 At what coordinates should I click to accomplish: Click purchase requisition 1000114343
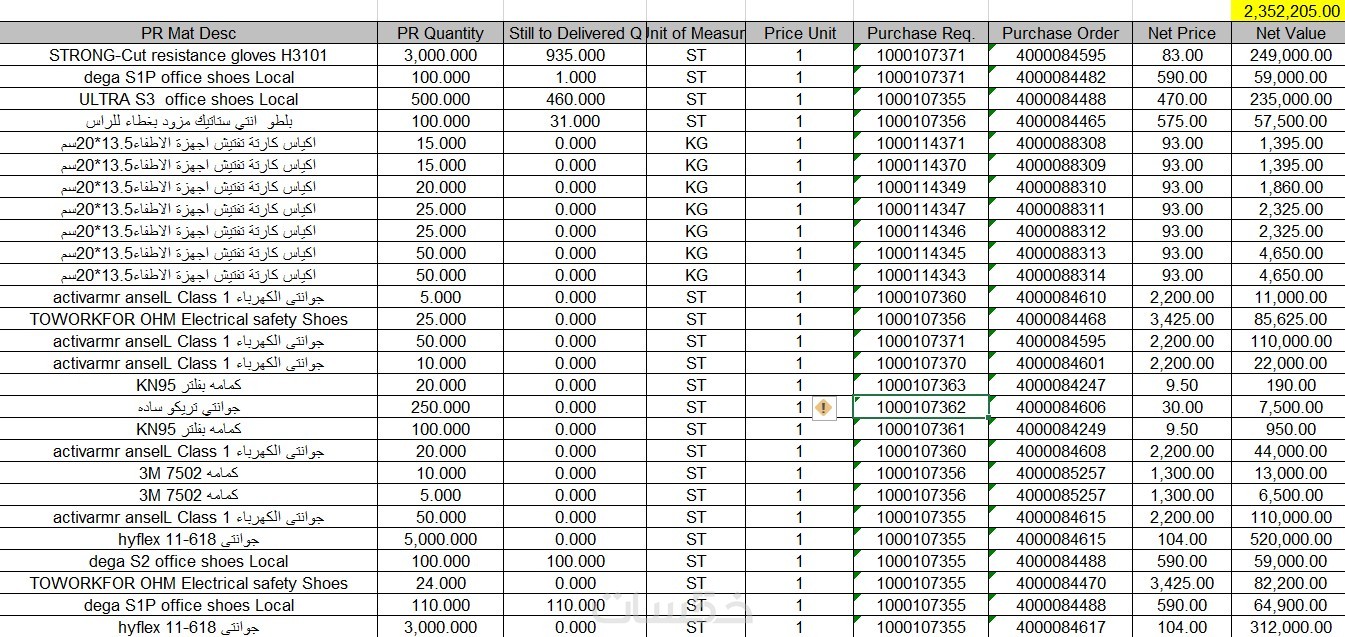tap(921, 275)
